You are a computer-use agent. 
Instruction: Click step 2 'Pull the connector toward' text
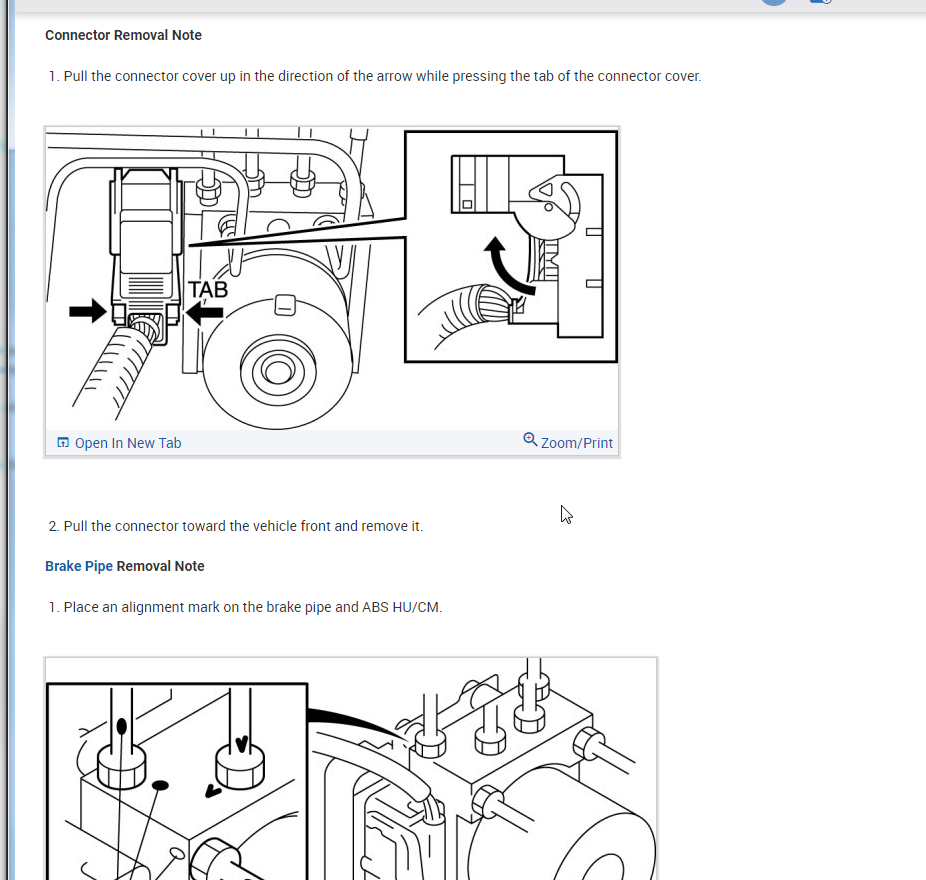pyautogui.click(x=243, y=526)
